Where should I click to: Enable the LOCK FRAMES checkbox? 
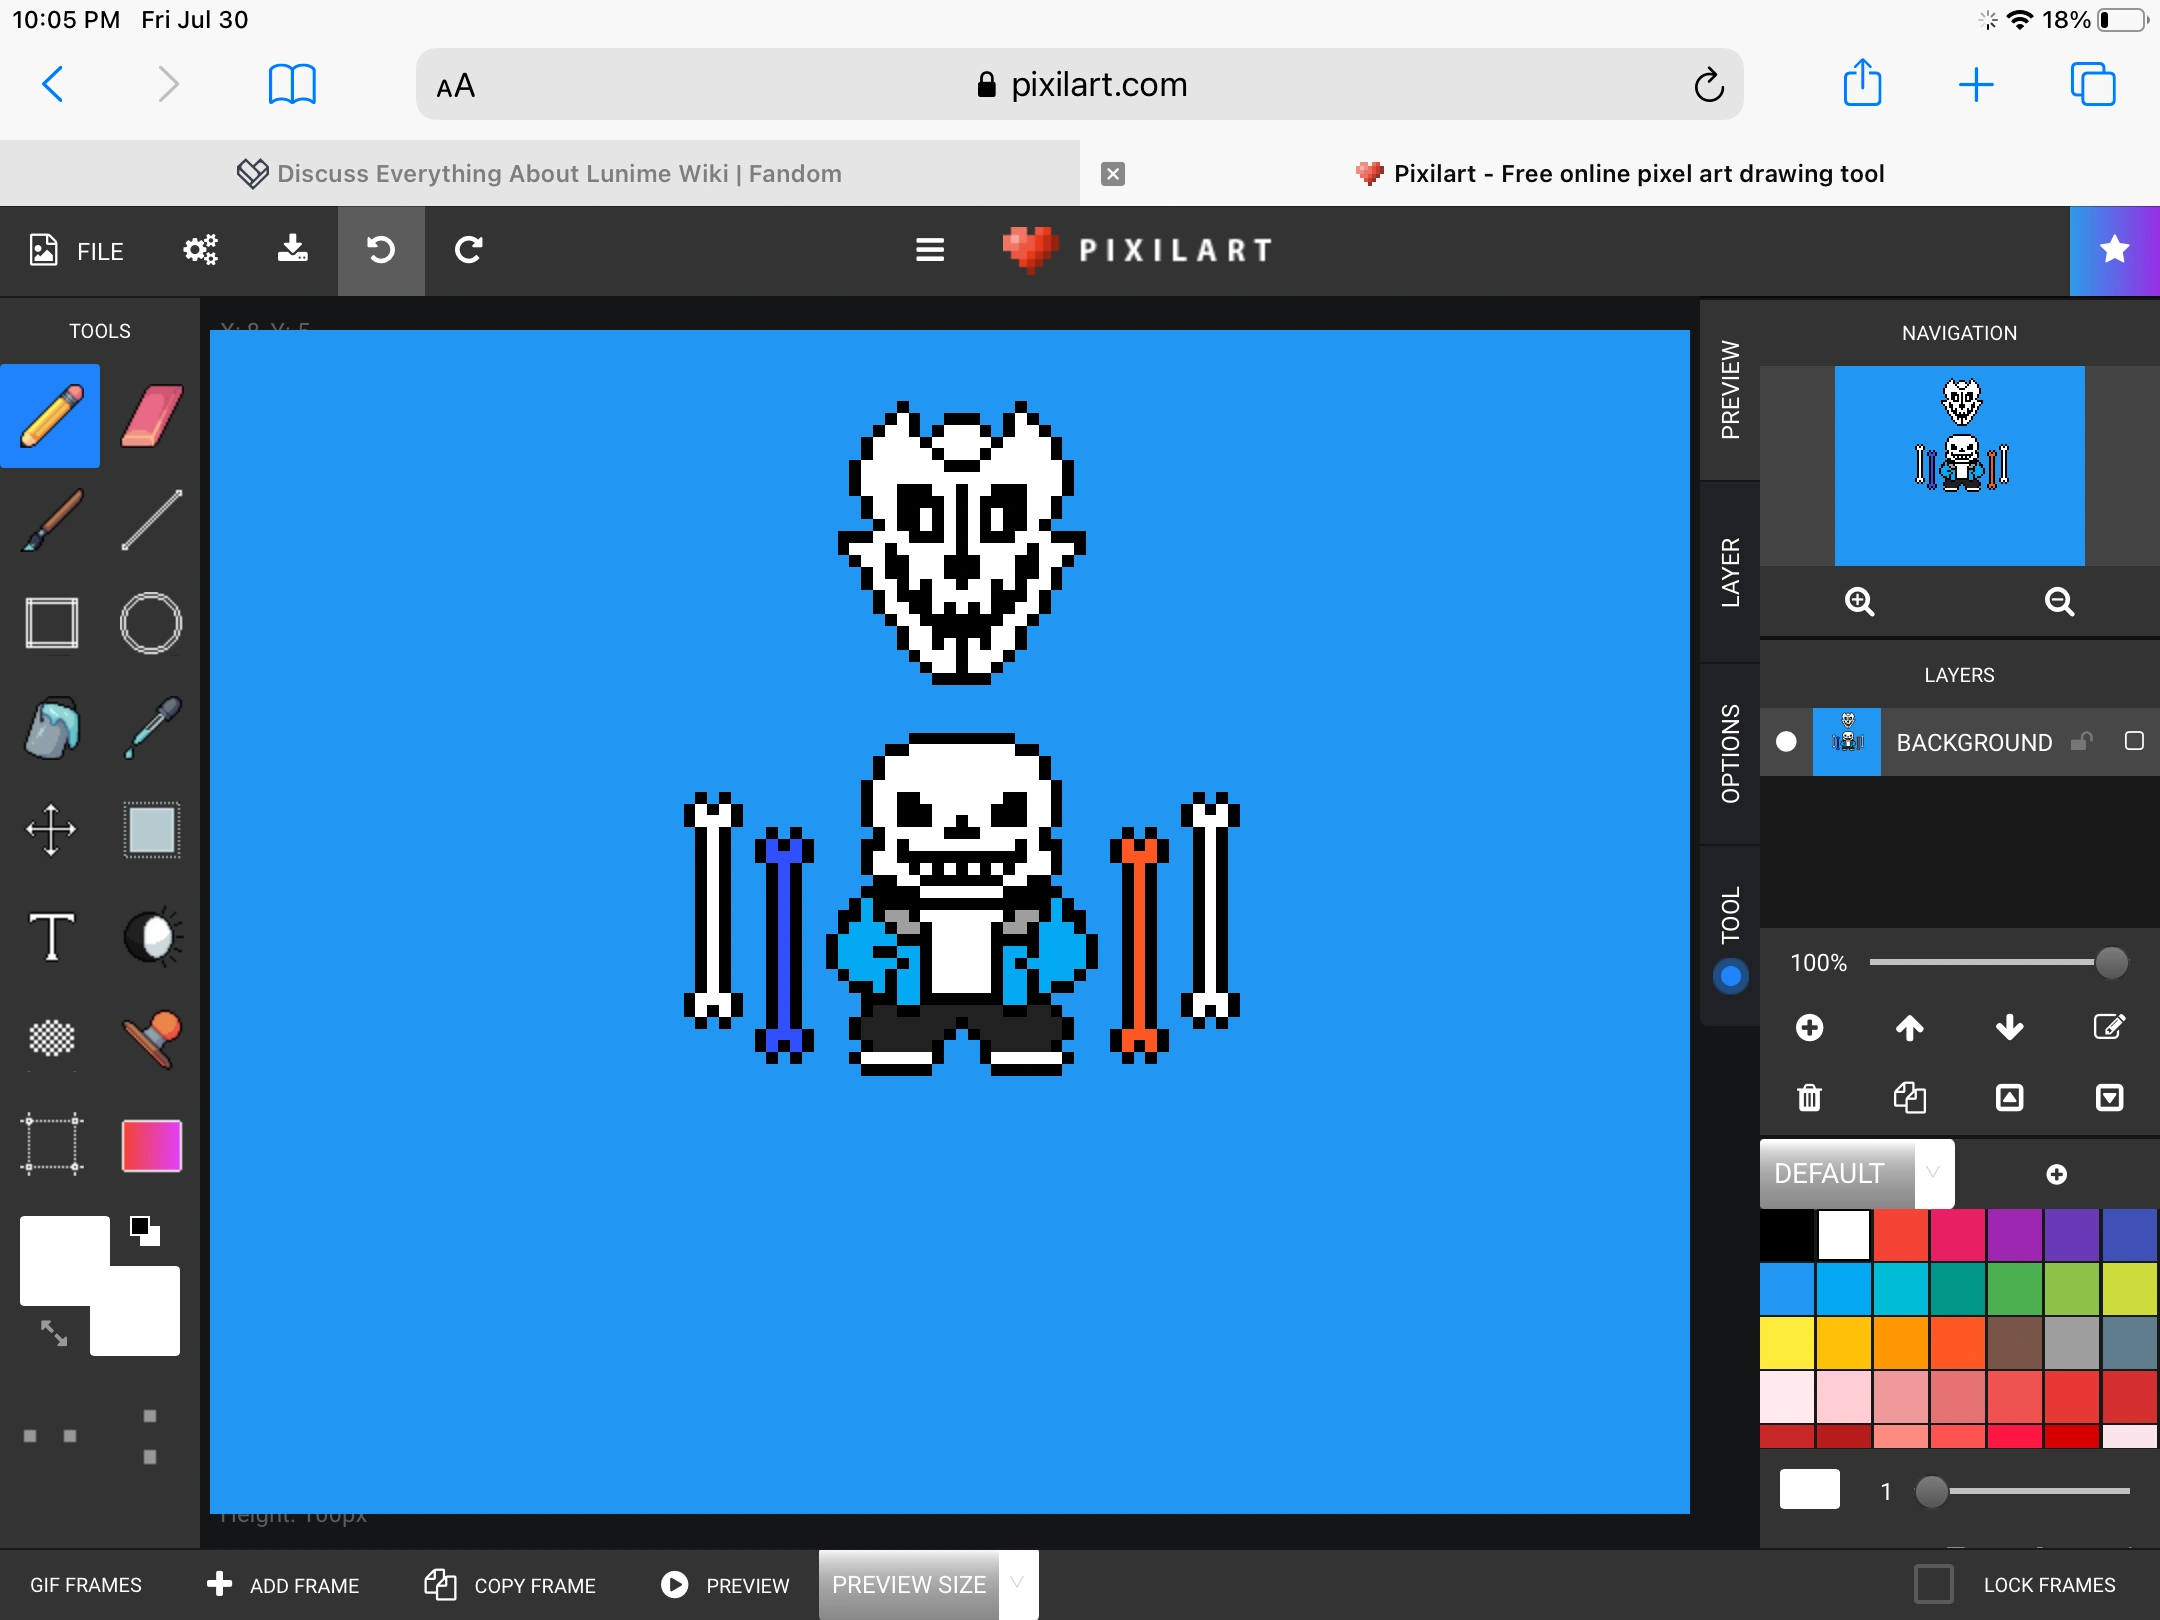(1933, 1584)
